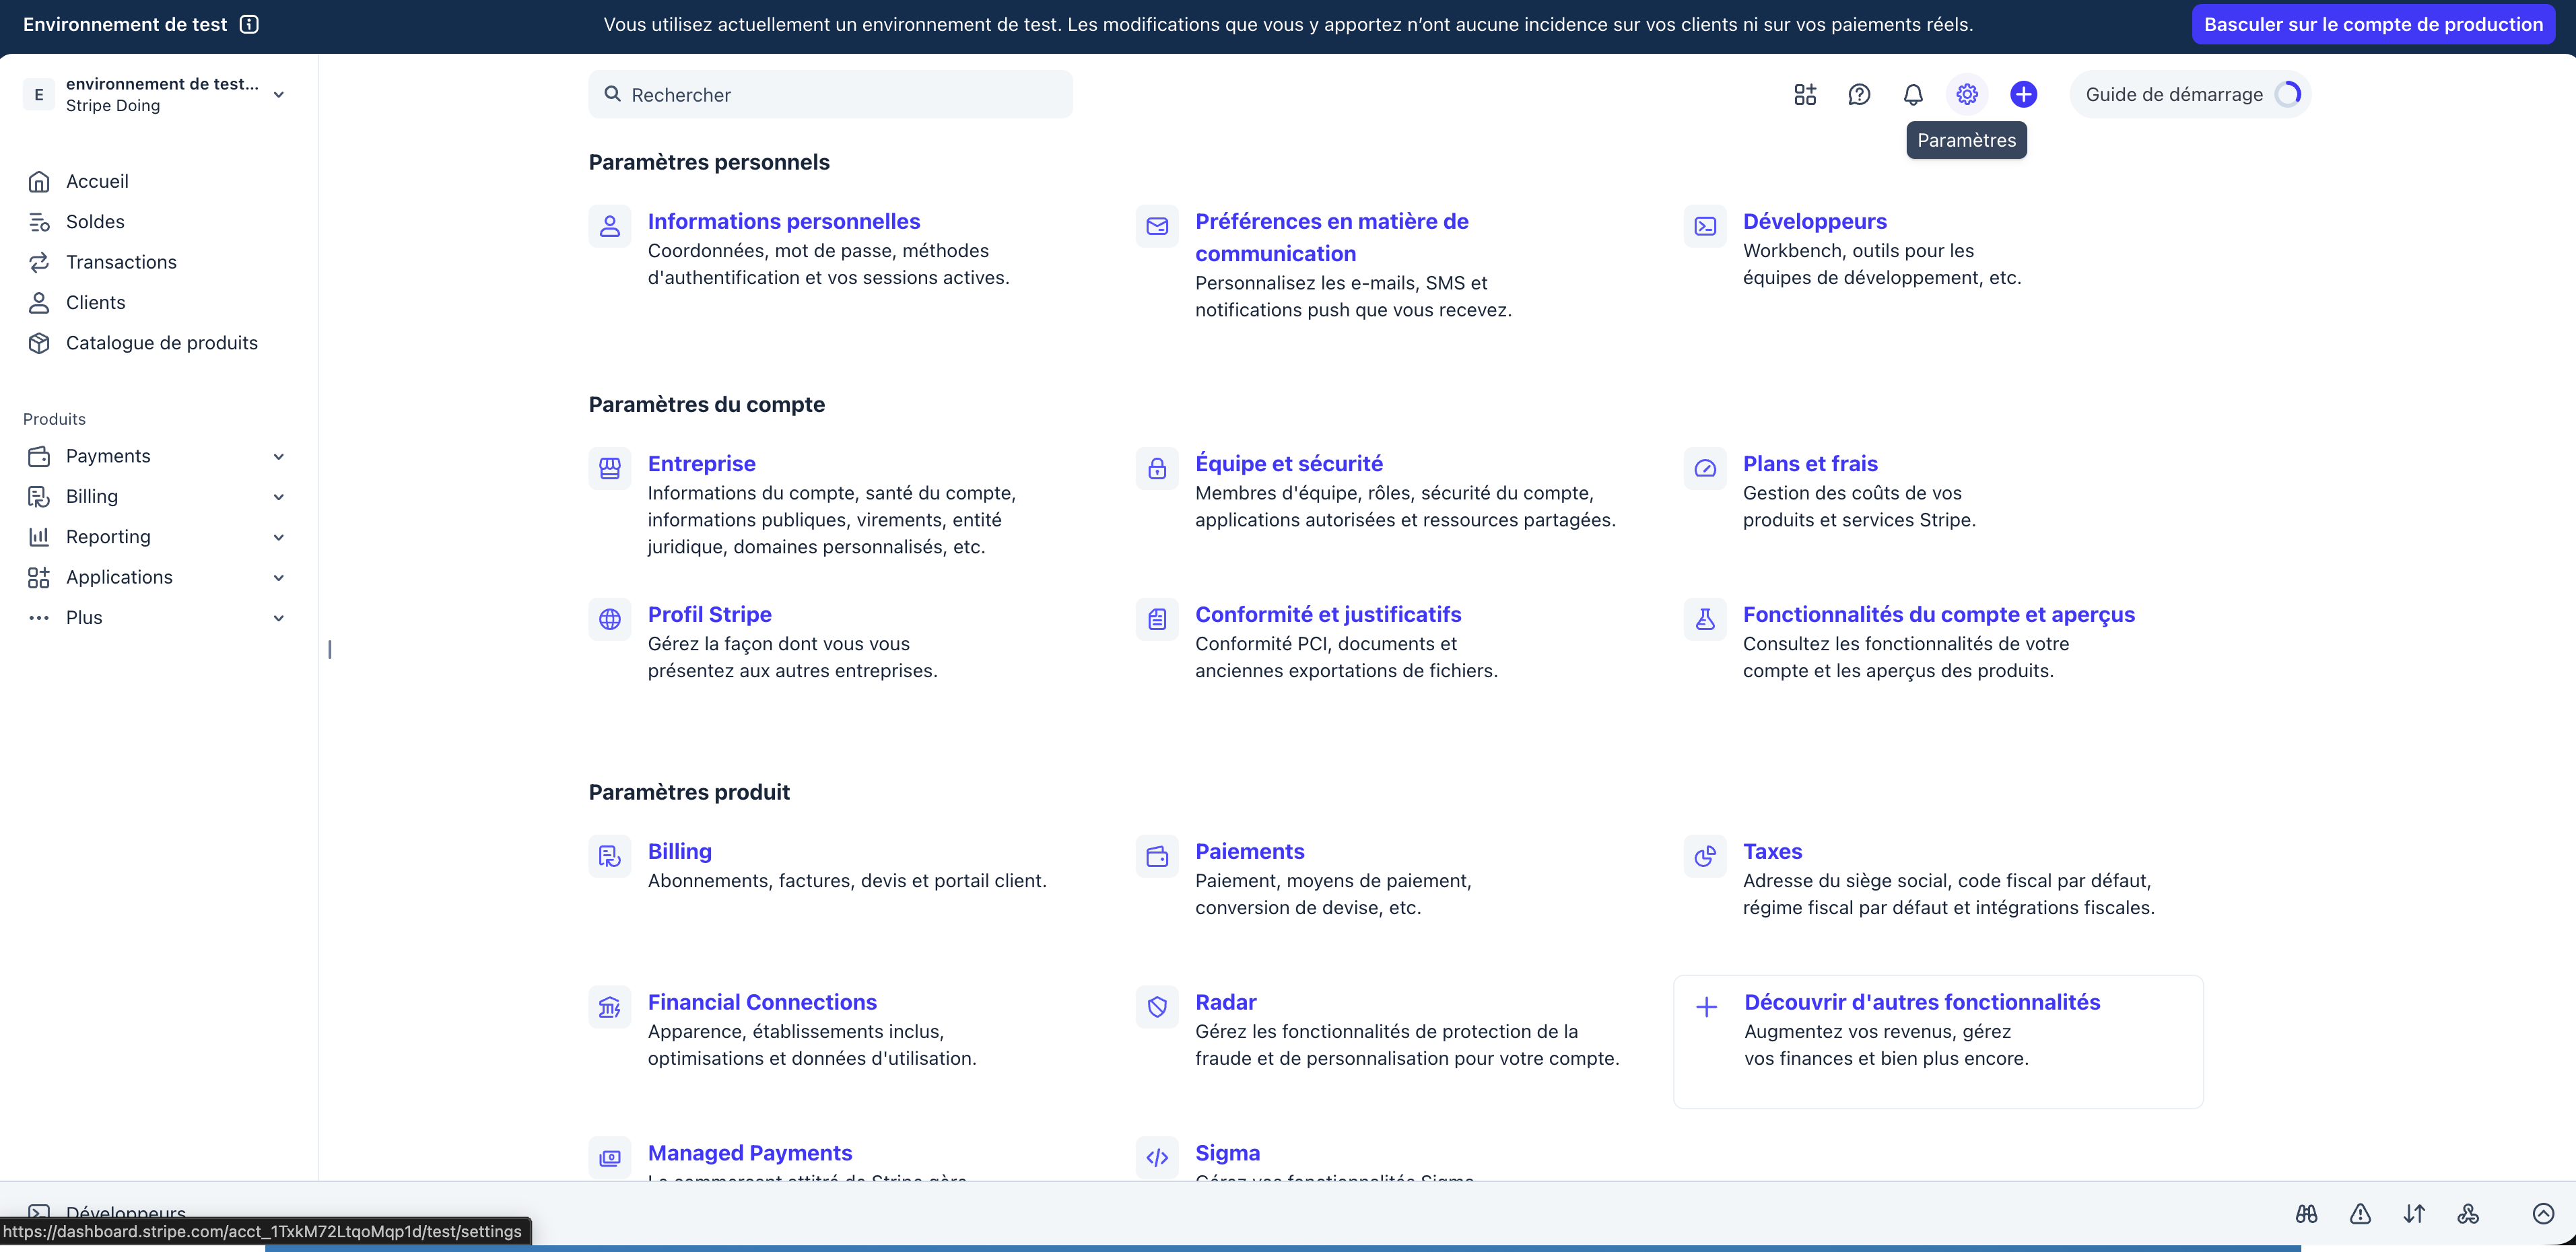Open Financial Connections settings link

[x=762, y=1002]
